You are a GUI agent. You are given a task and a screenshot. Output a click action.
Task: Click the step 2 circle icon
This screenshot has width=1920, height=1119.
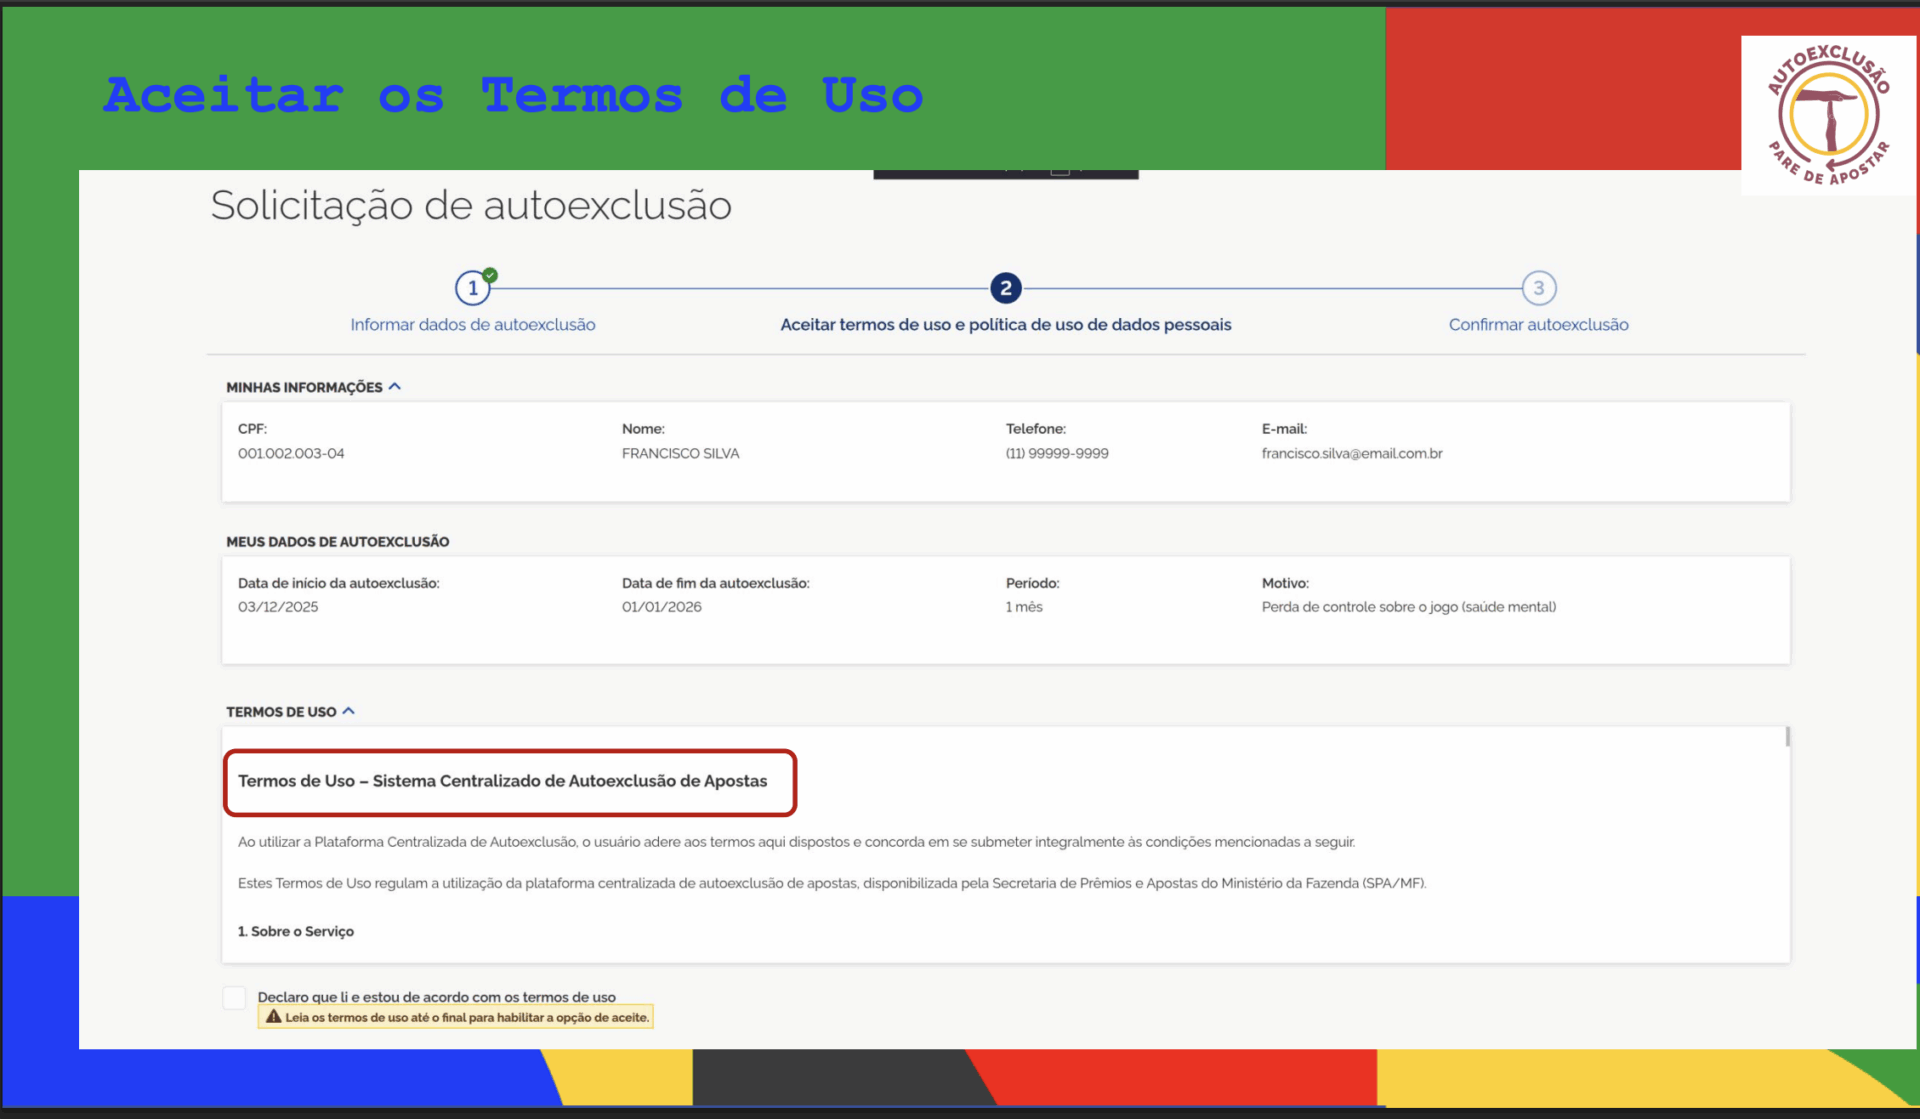pyautogui.click(x=1005, y=288)
